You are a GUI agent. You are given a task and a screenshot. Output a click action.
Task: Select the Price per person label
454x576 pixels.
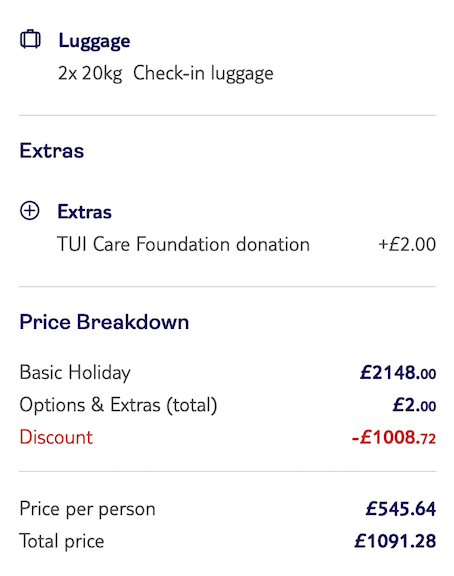point(87,510)
